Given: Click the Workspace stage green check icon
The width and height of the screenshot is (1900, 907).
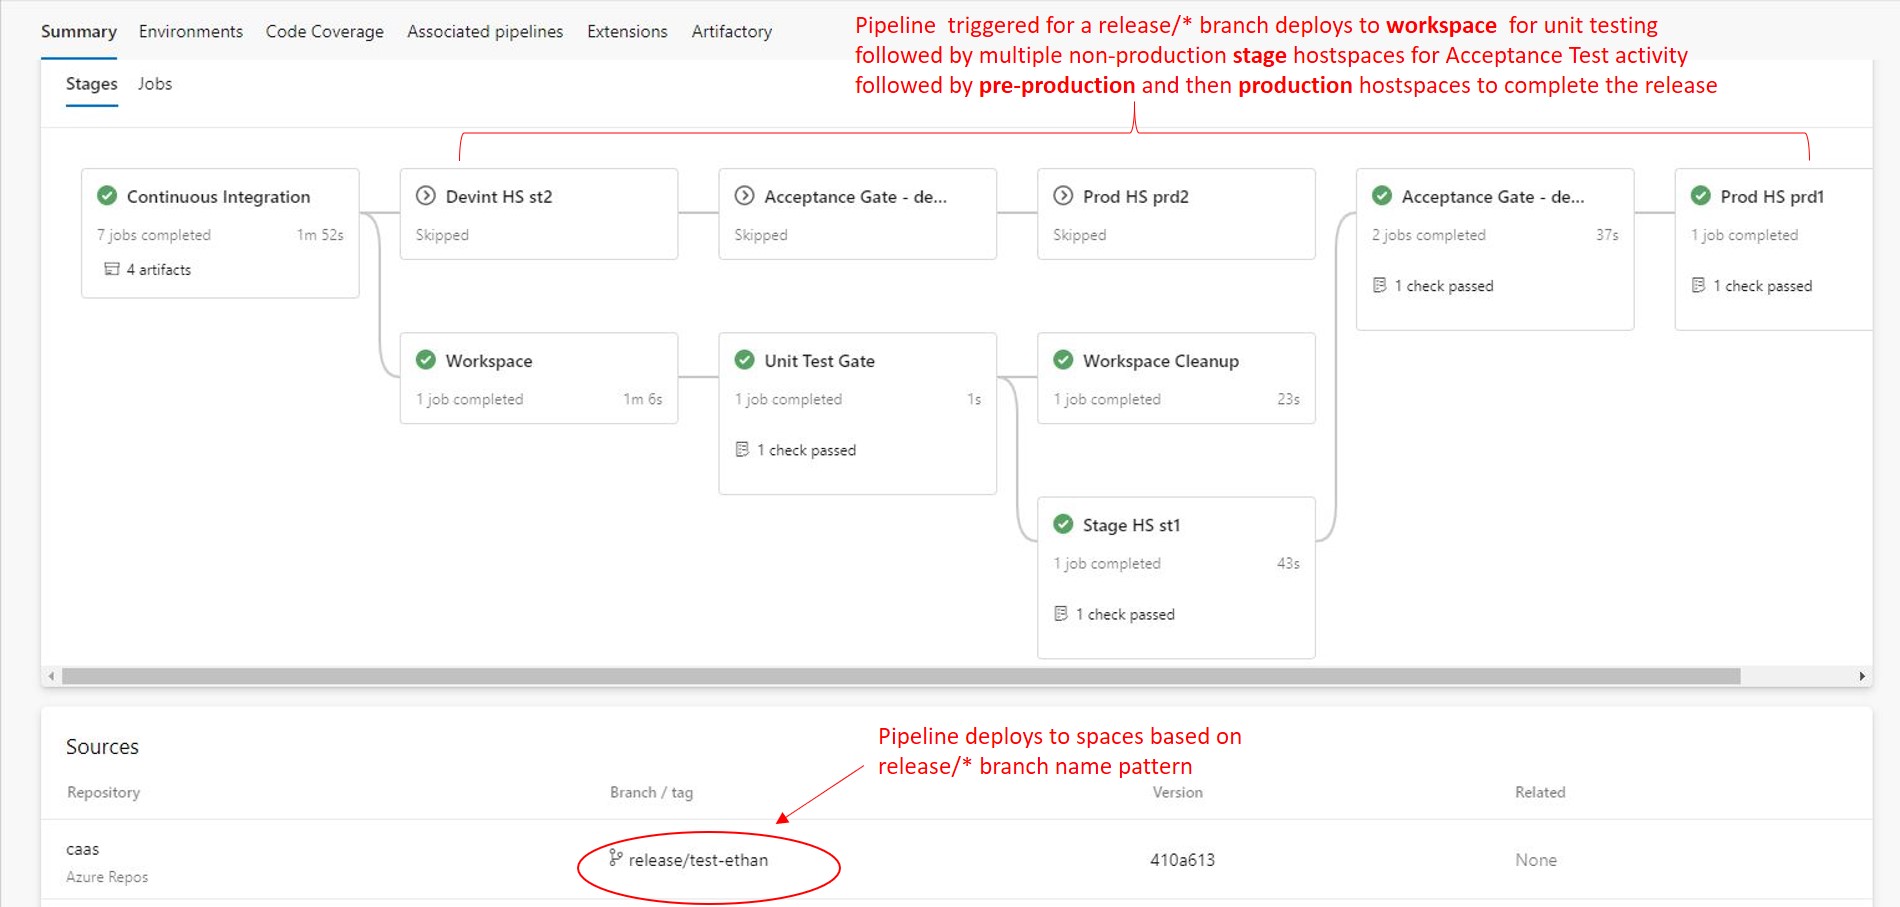Looking at the screenshot, I should (x=426, y=360).
